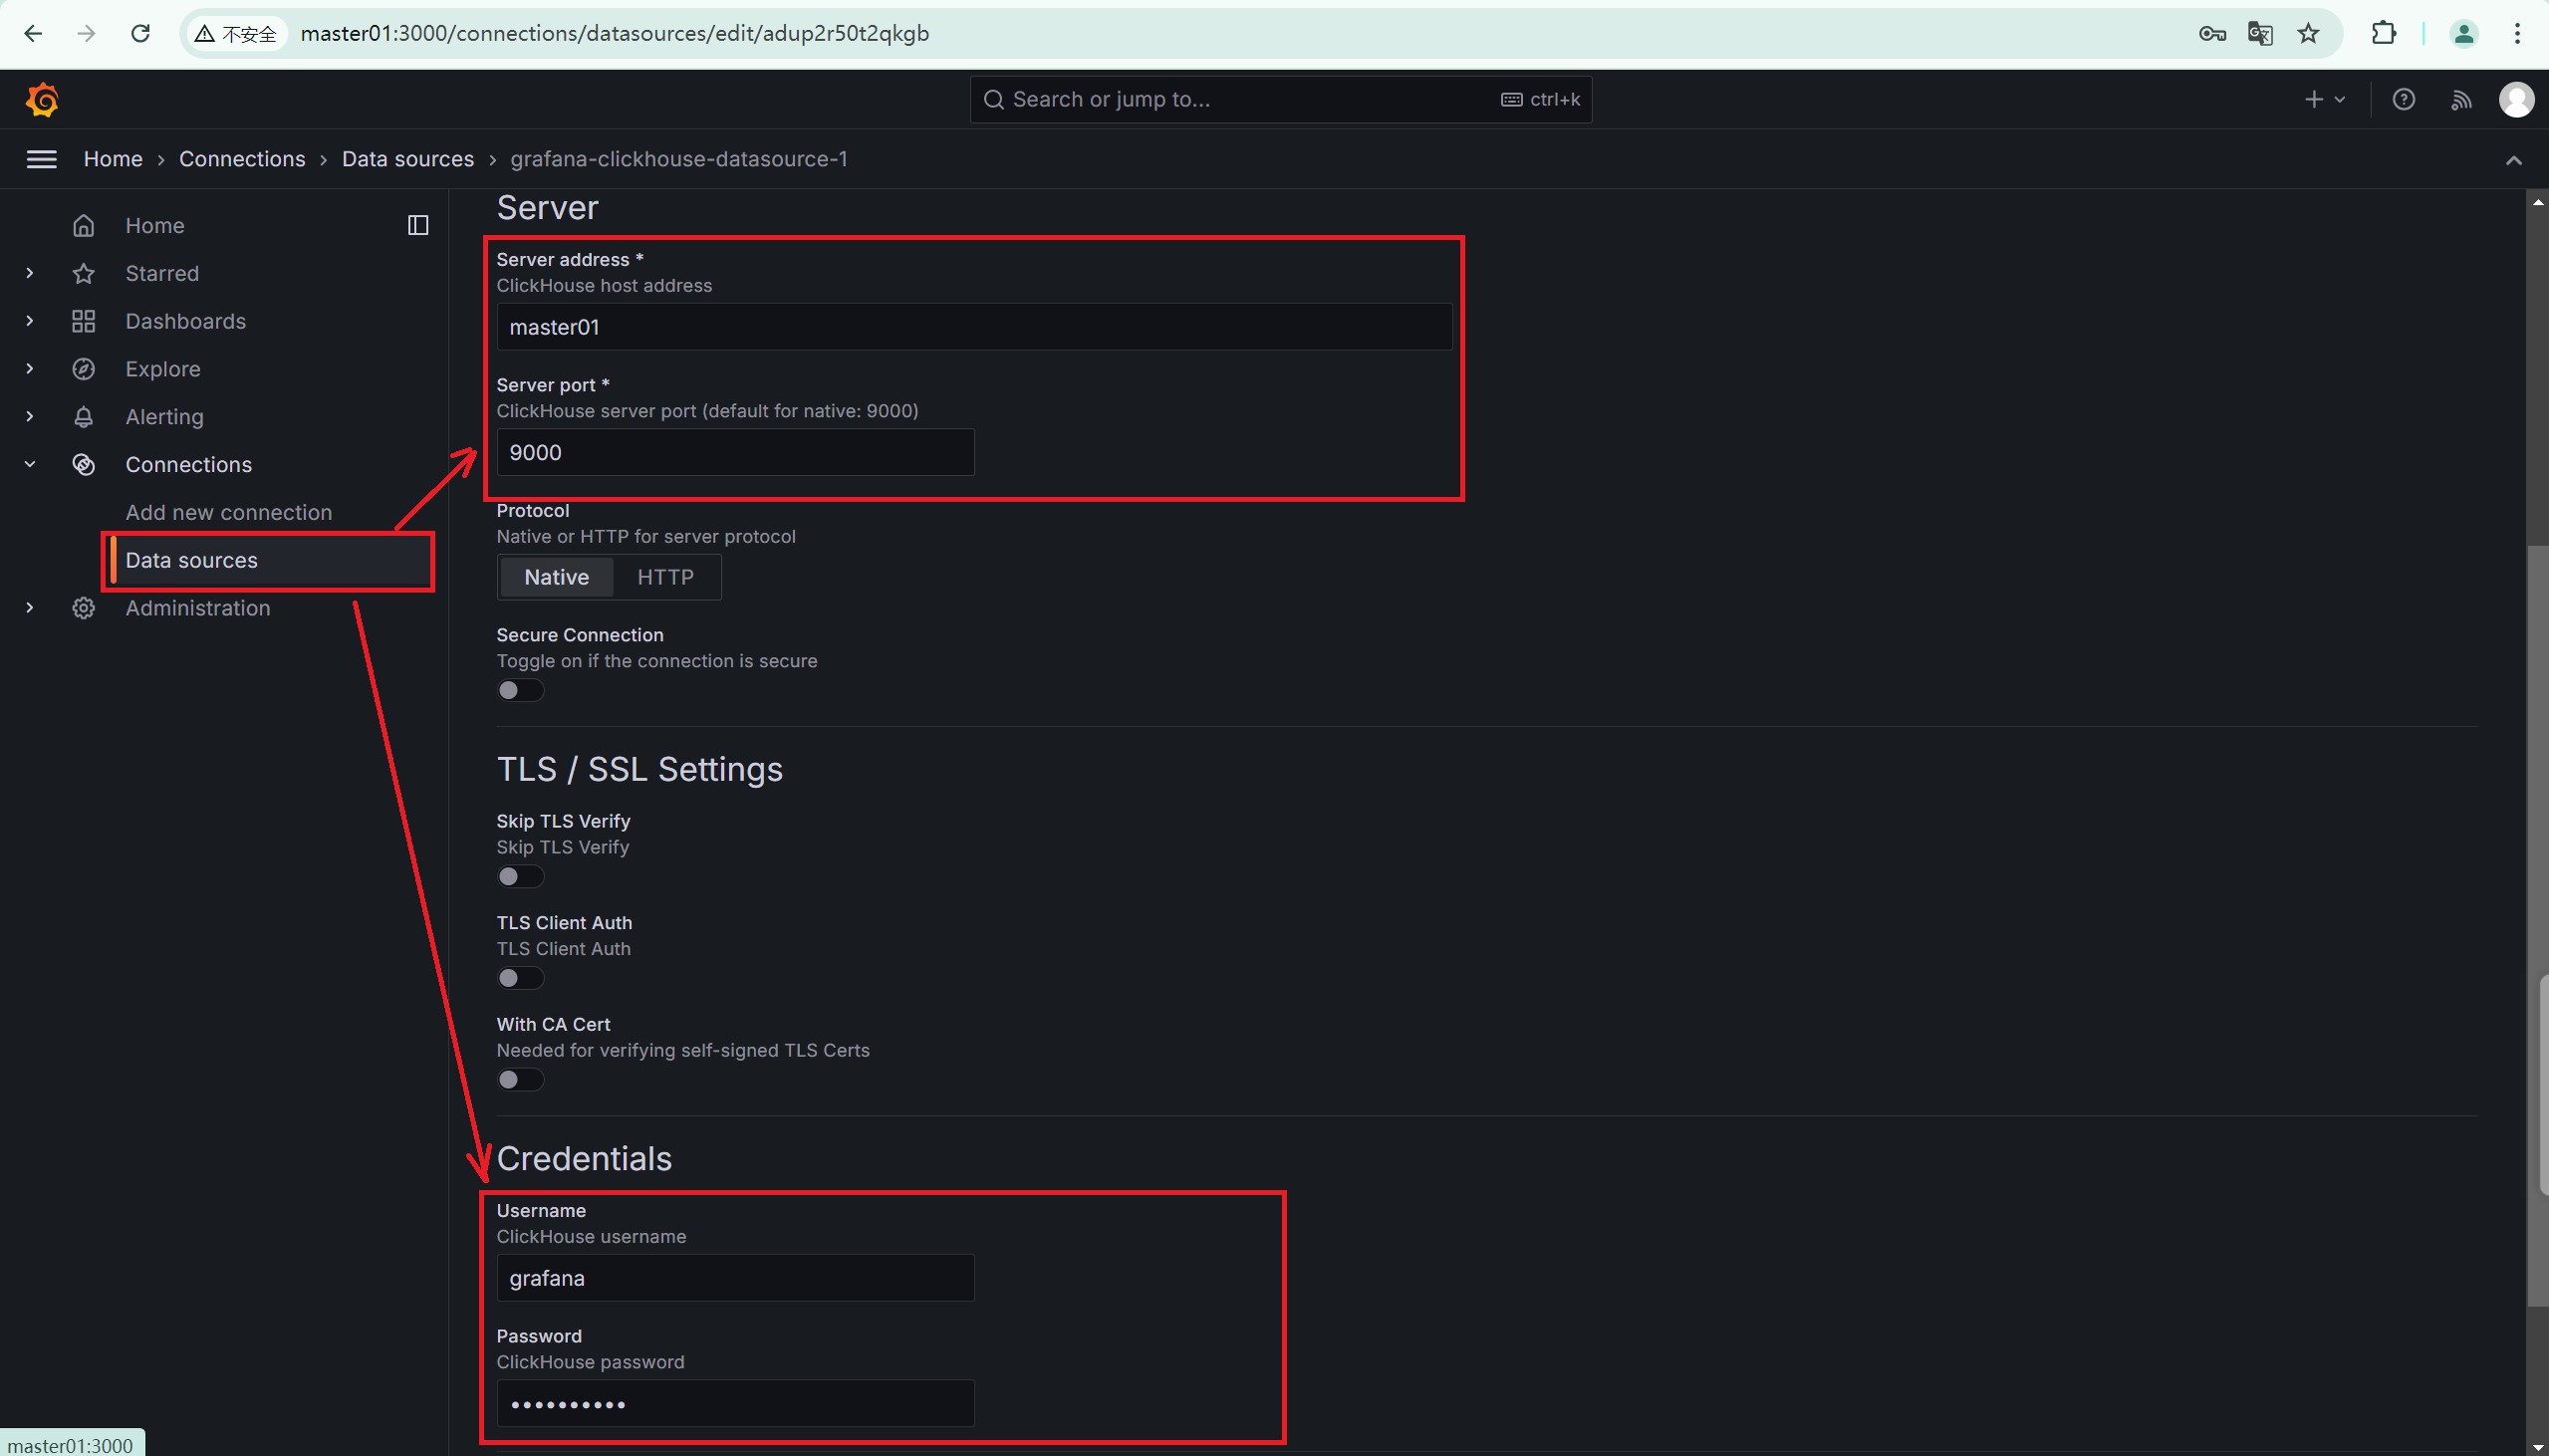2549x1456 pixels.
Task: Bookmark page with star icon
Action: tap(2308, 34)
